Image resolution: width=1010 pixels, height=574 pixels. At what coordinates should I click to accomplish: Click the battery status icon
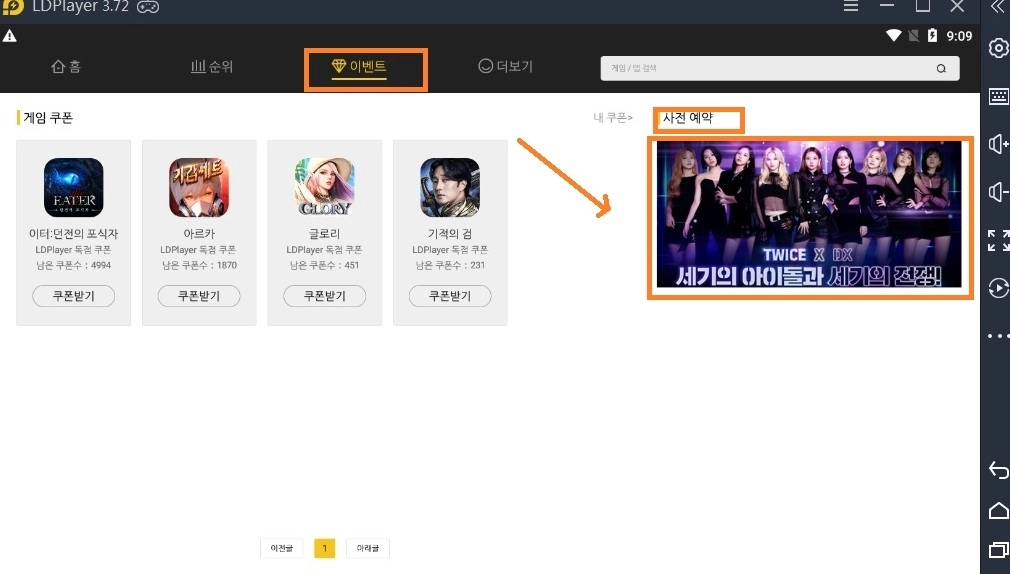[x=932, y=35]
